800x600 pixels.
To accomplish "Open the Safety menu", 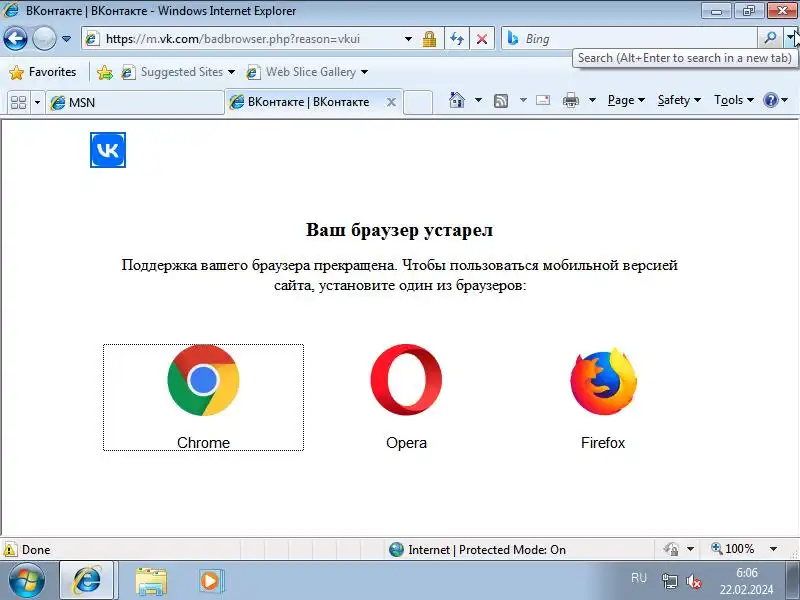I will click(679, 100).
